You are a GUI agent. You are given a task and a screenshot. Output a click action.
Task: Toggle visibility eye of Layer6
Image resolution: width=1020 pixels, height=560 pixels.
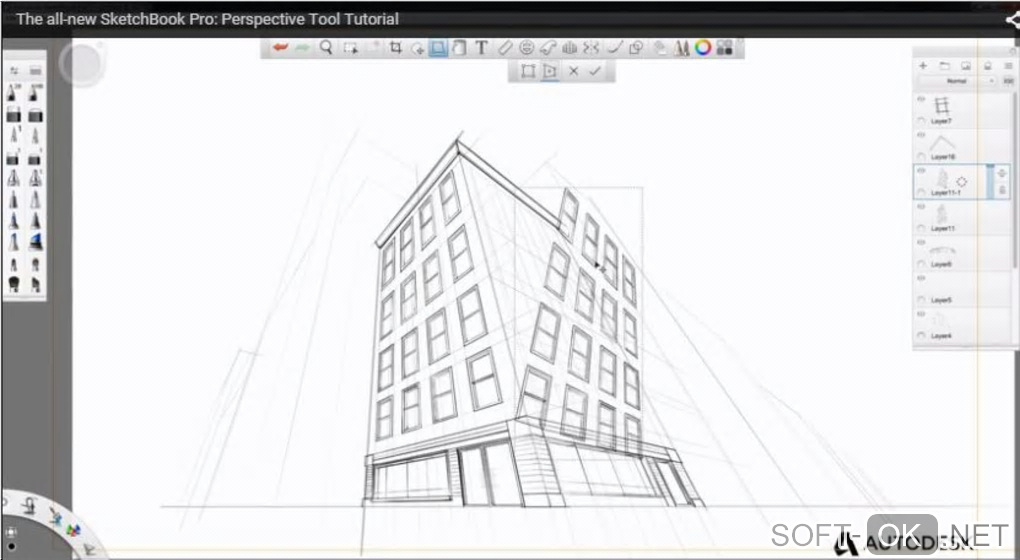tap(921, 242)
